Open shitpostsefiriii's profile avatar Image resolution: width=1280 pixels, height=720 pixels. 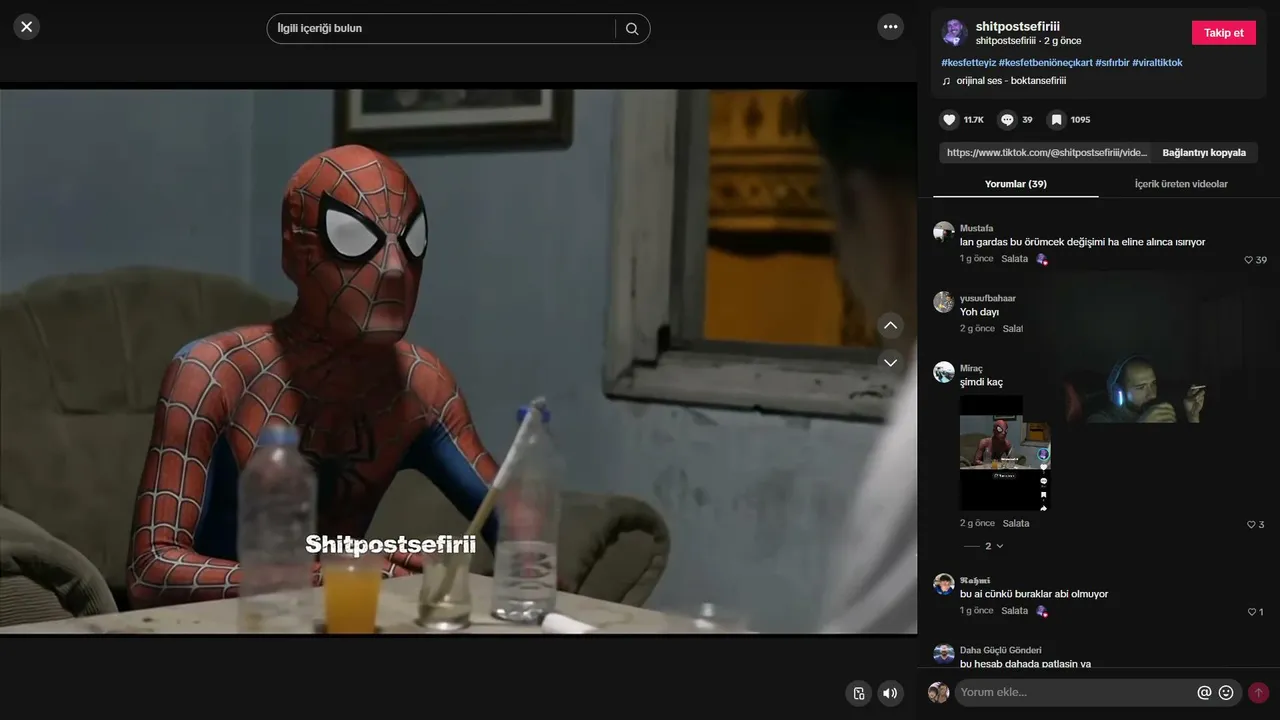coord(954,32)
